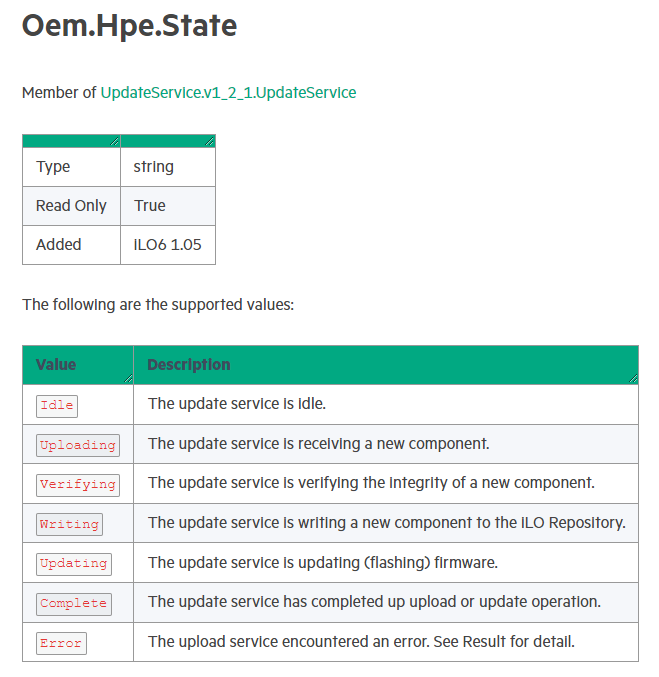The width and height of the screenshot is (659, 677).
Task: Click the Complete code value
Action: pyautogui.click(x=73, y=603)
